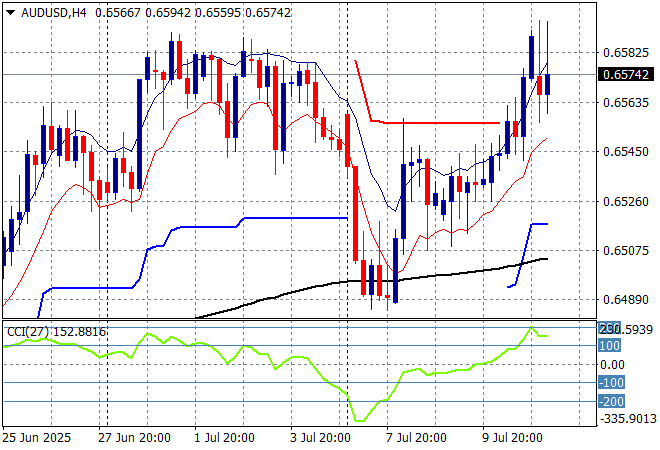660x450 pixels.
Task: Click the triangle arrow beside AUDUSD,H4
Action: [x=10, y=10]
